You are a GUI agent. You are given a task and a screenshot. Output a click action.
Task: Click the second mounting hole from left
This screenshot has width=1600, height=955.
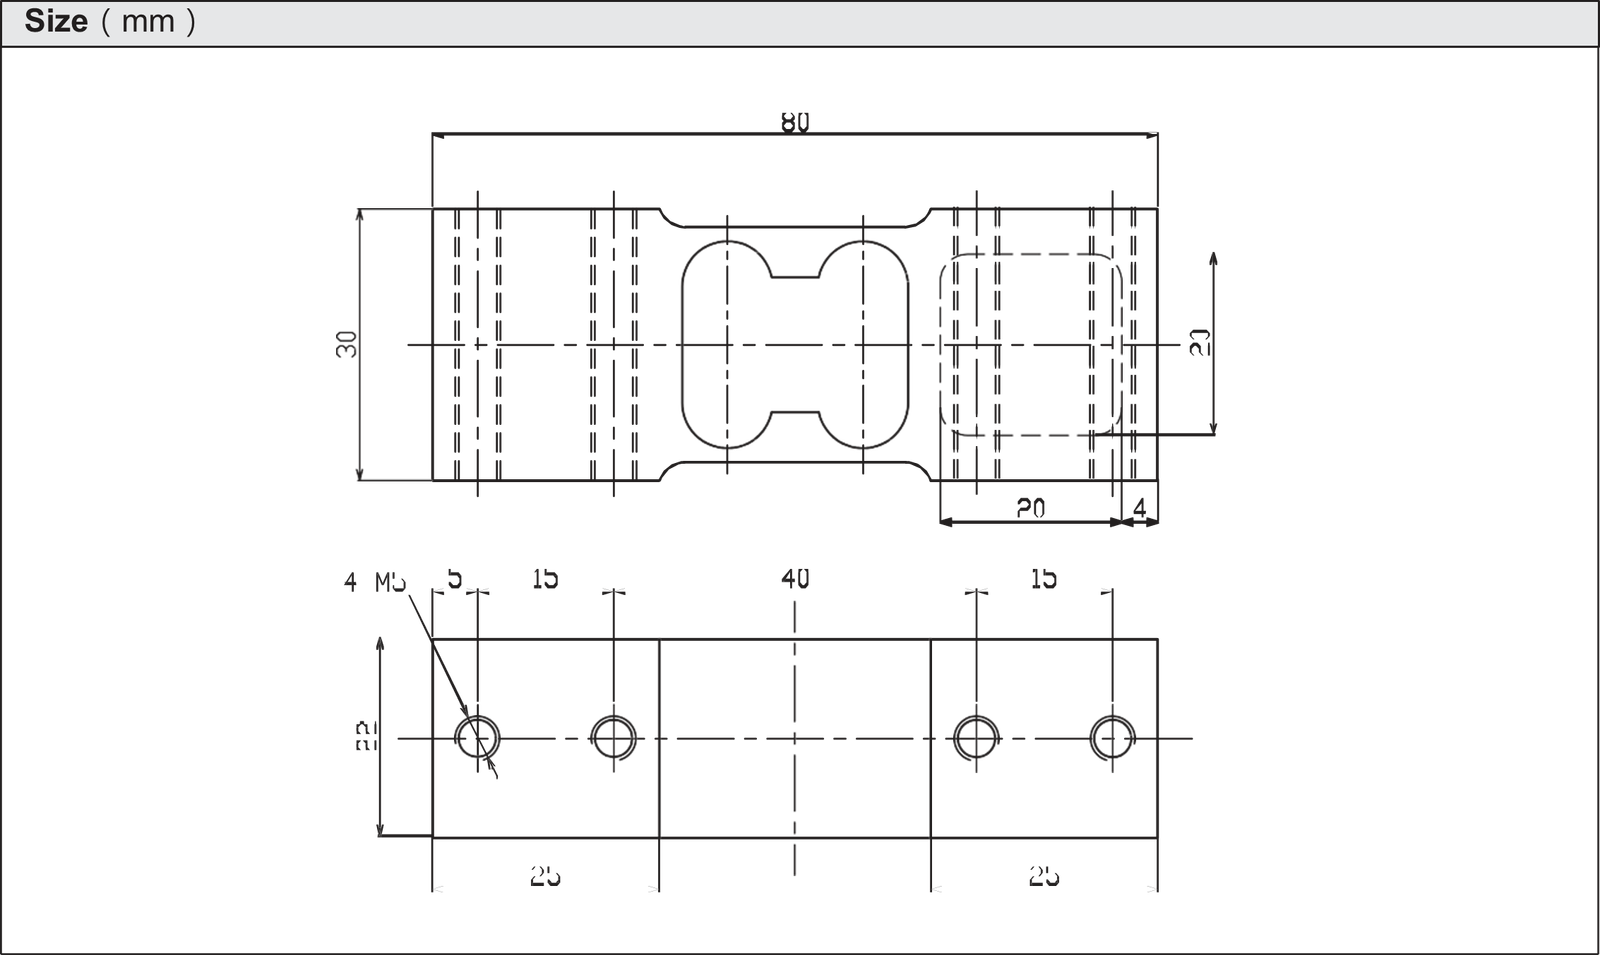coord(614,738)
